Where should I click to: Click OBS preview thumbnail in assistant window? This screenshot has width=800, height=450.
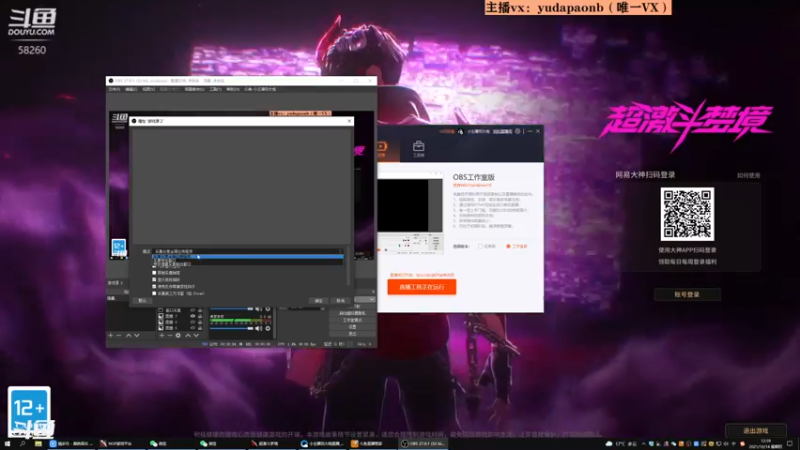(410, 213)
